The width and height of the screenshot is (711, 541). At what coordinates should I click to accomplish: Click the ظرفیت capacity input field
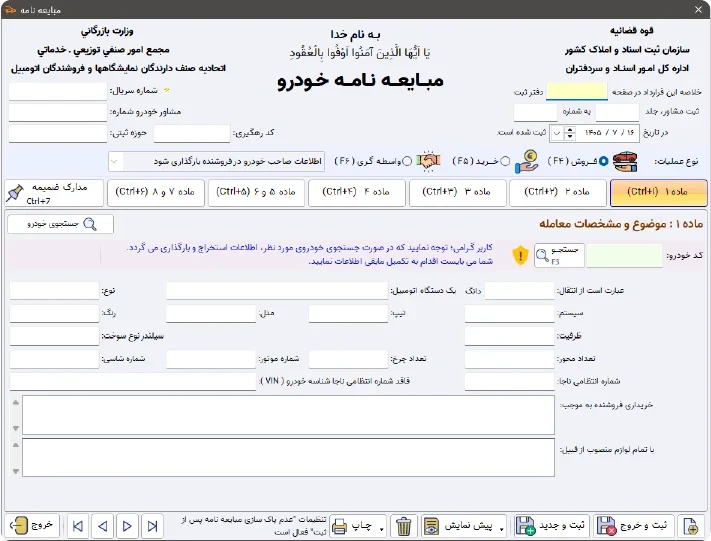tap(510, 336)
